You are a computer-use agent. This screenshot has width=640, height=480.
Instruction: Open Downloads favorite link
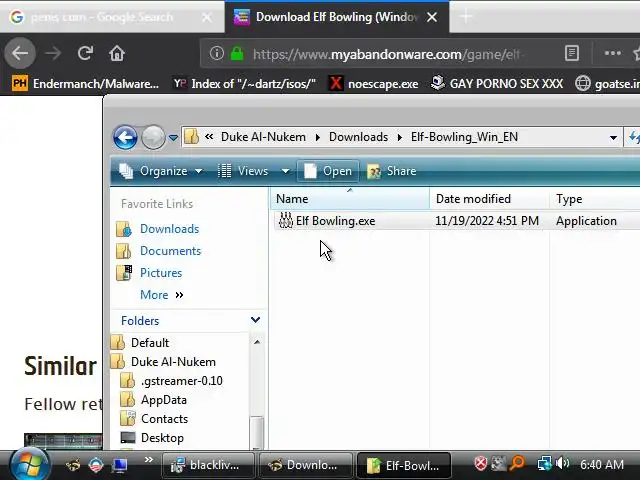[169, 229]
